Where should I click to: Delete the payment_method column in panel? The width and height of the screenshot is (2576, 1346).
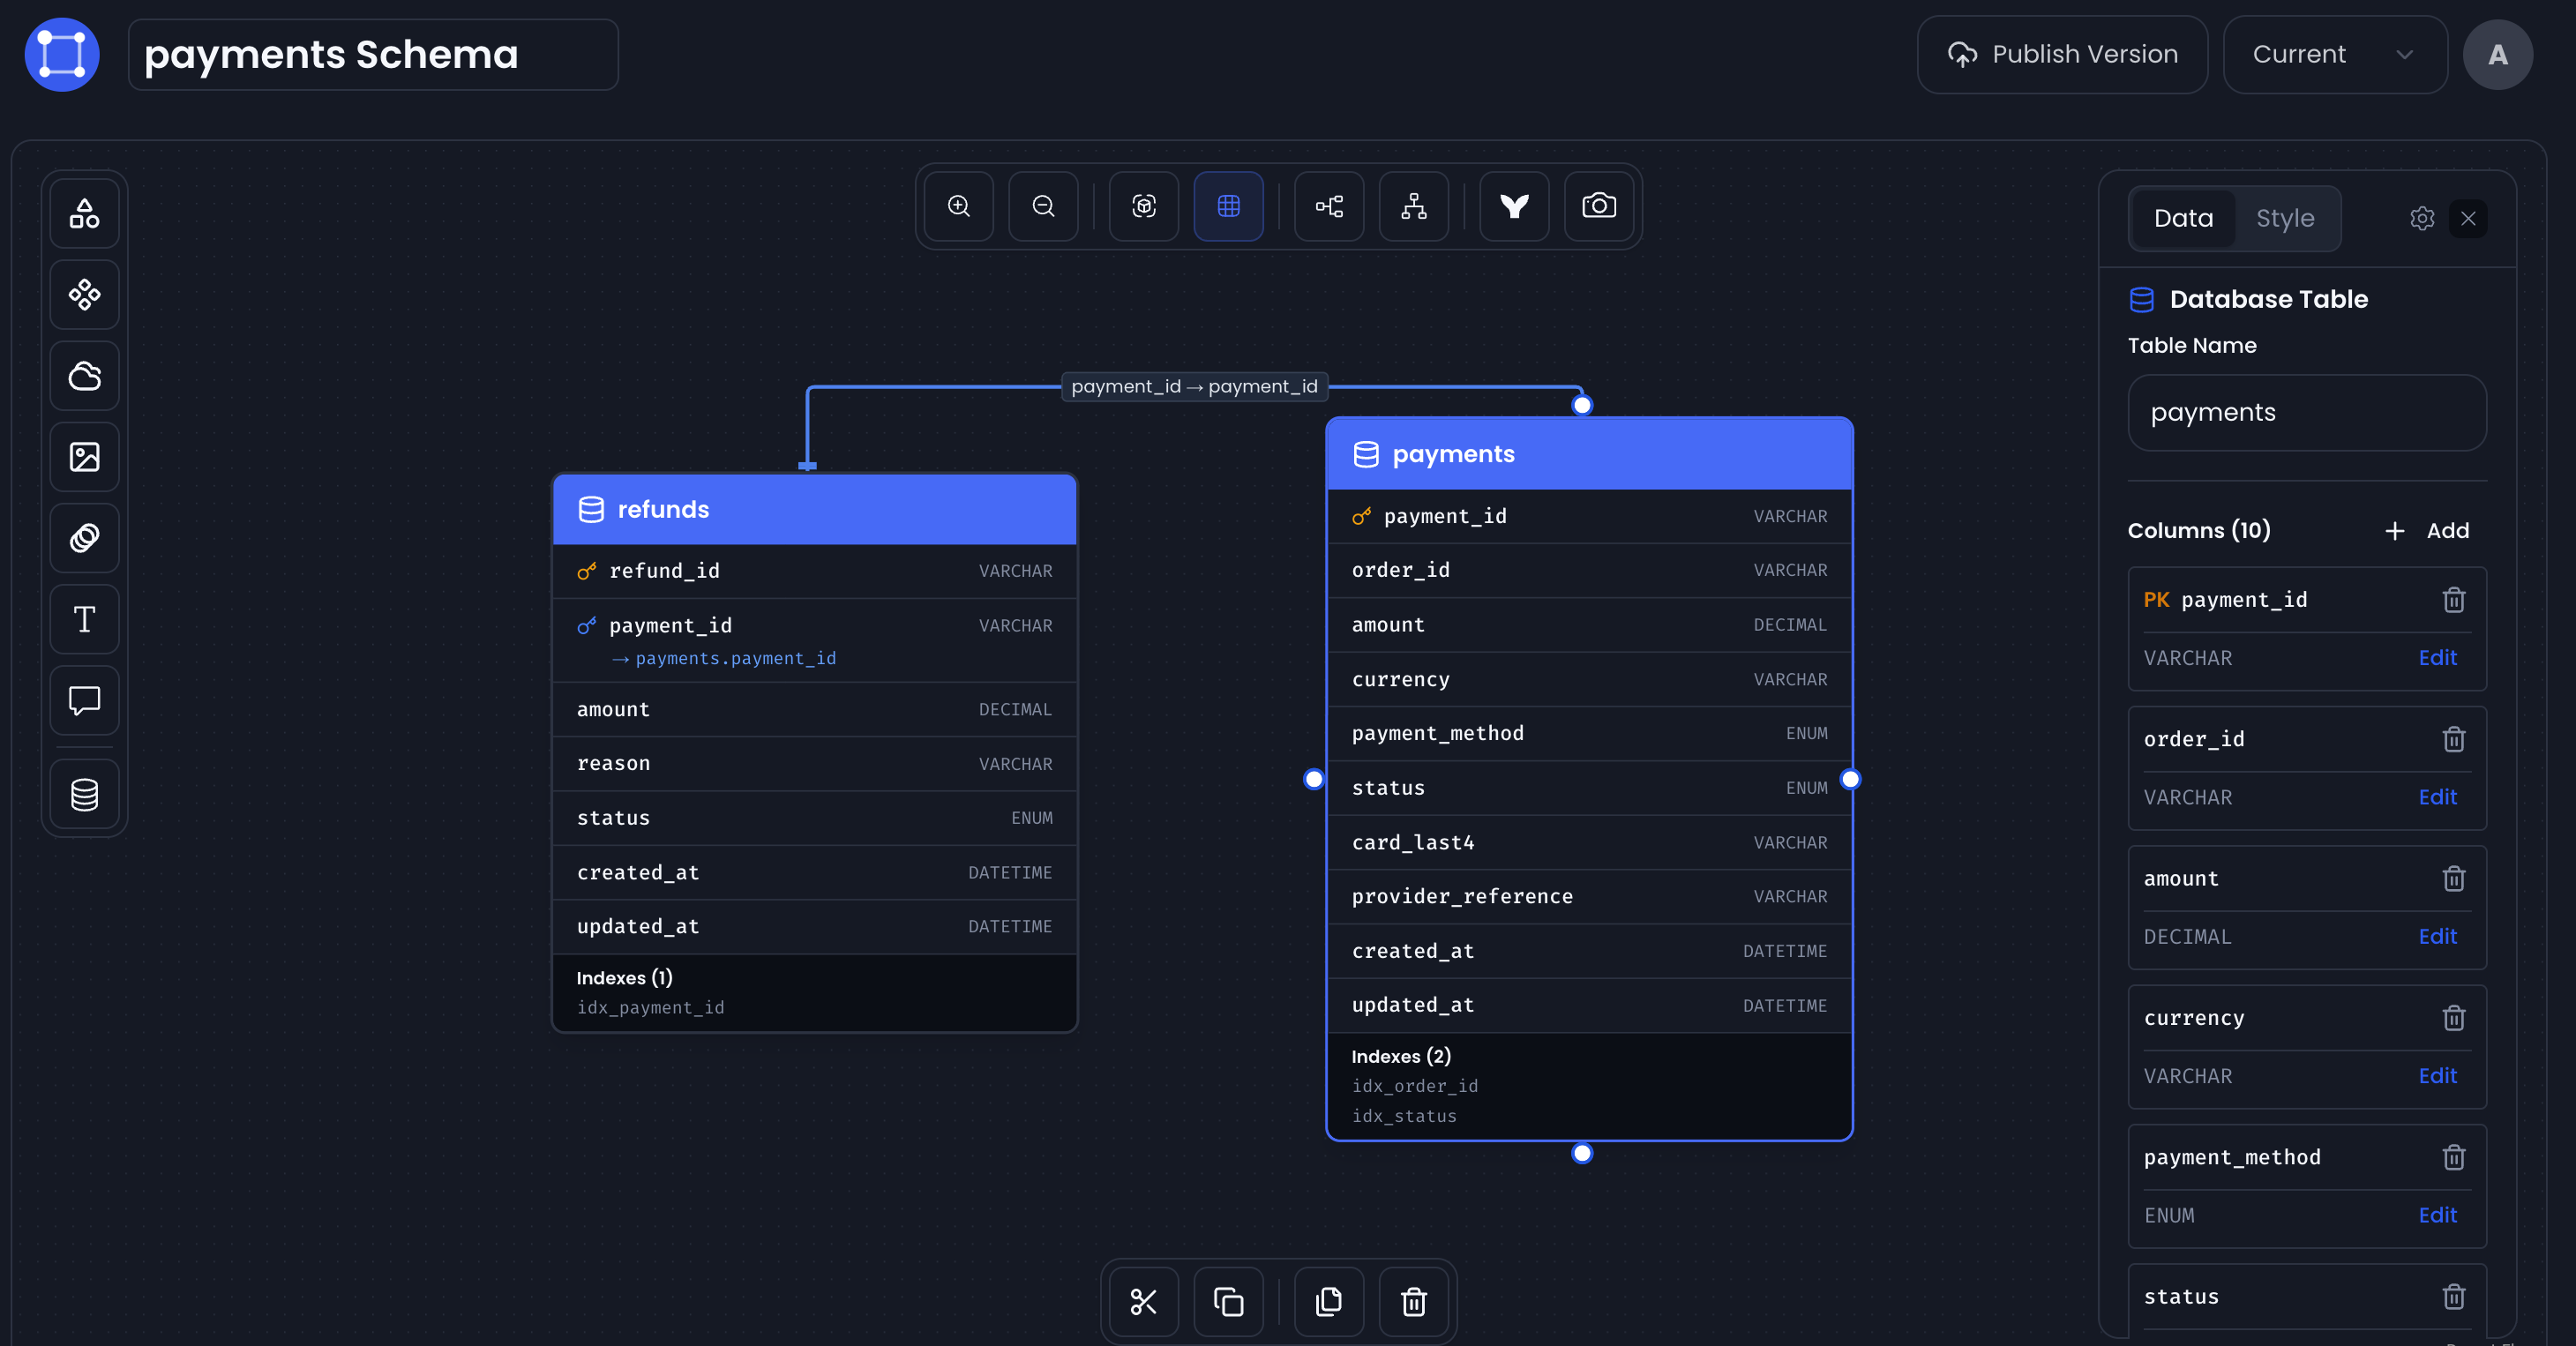coord(2454,1157)
